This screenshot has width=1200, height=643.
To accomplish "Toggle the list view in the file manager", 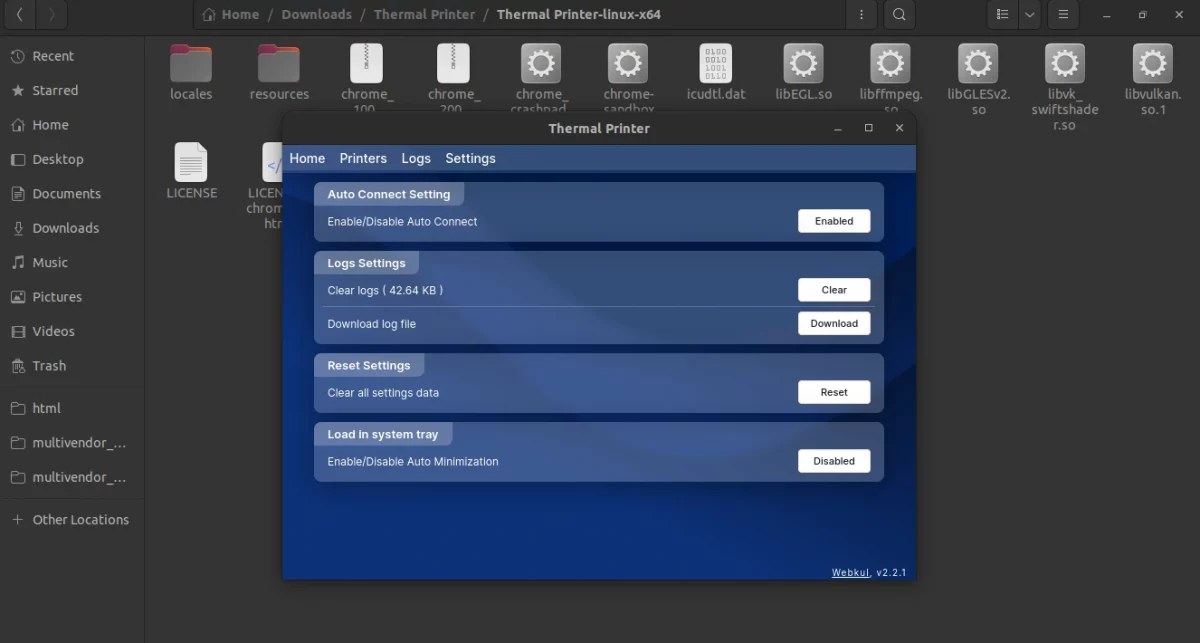I will 1002,15.
